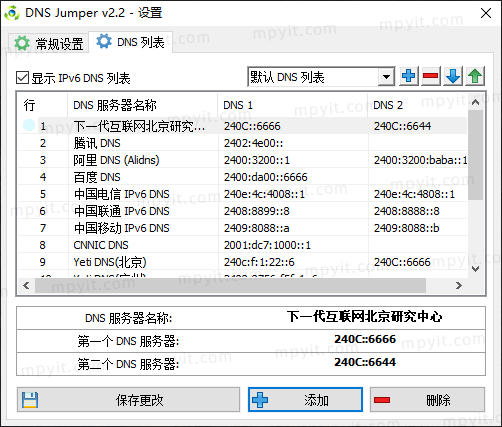Screen dimensions: 502x427
Task: Switch to the 常规设置 tab
Action: 49,43
